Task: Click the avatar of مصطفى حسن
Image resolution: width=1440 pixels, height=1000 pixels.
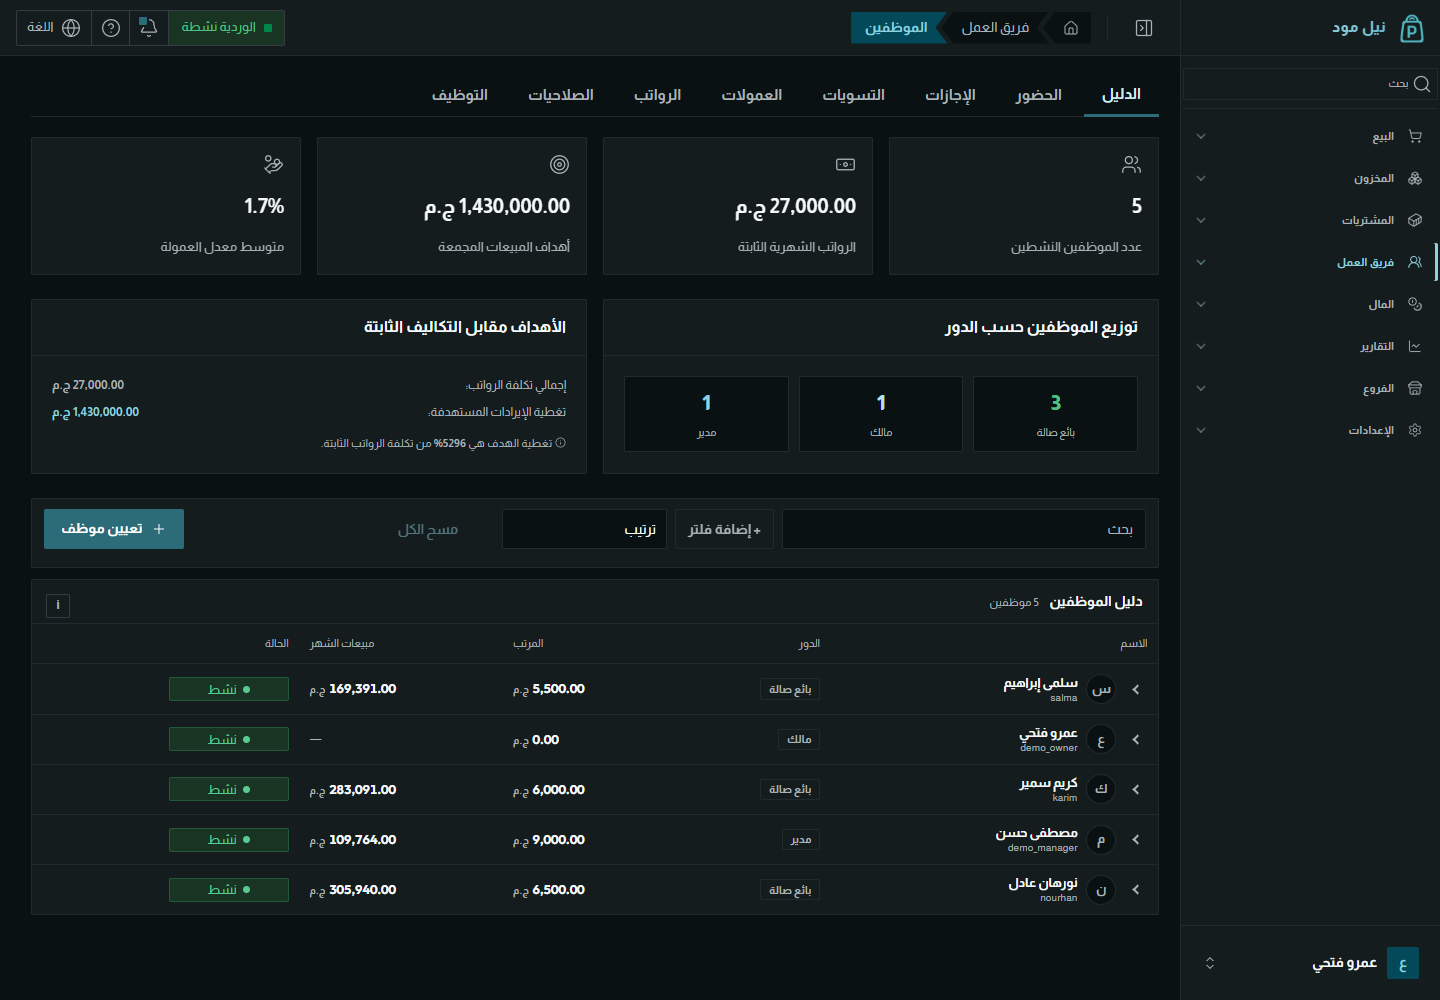Action: click(x=1101, y=840)
